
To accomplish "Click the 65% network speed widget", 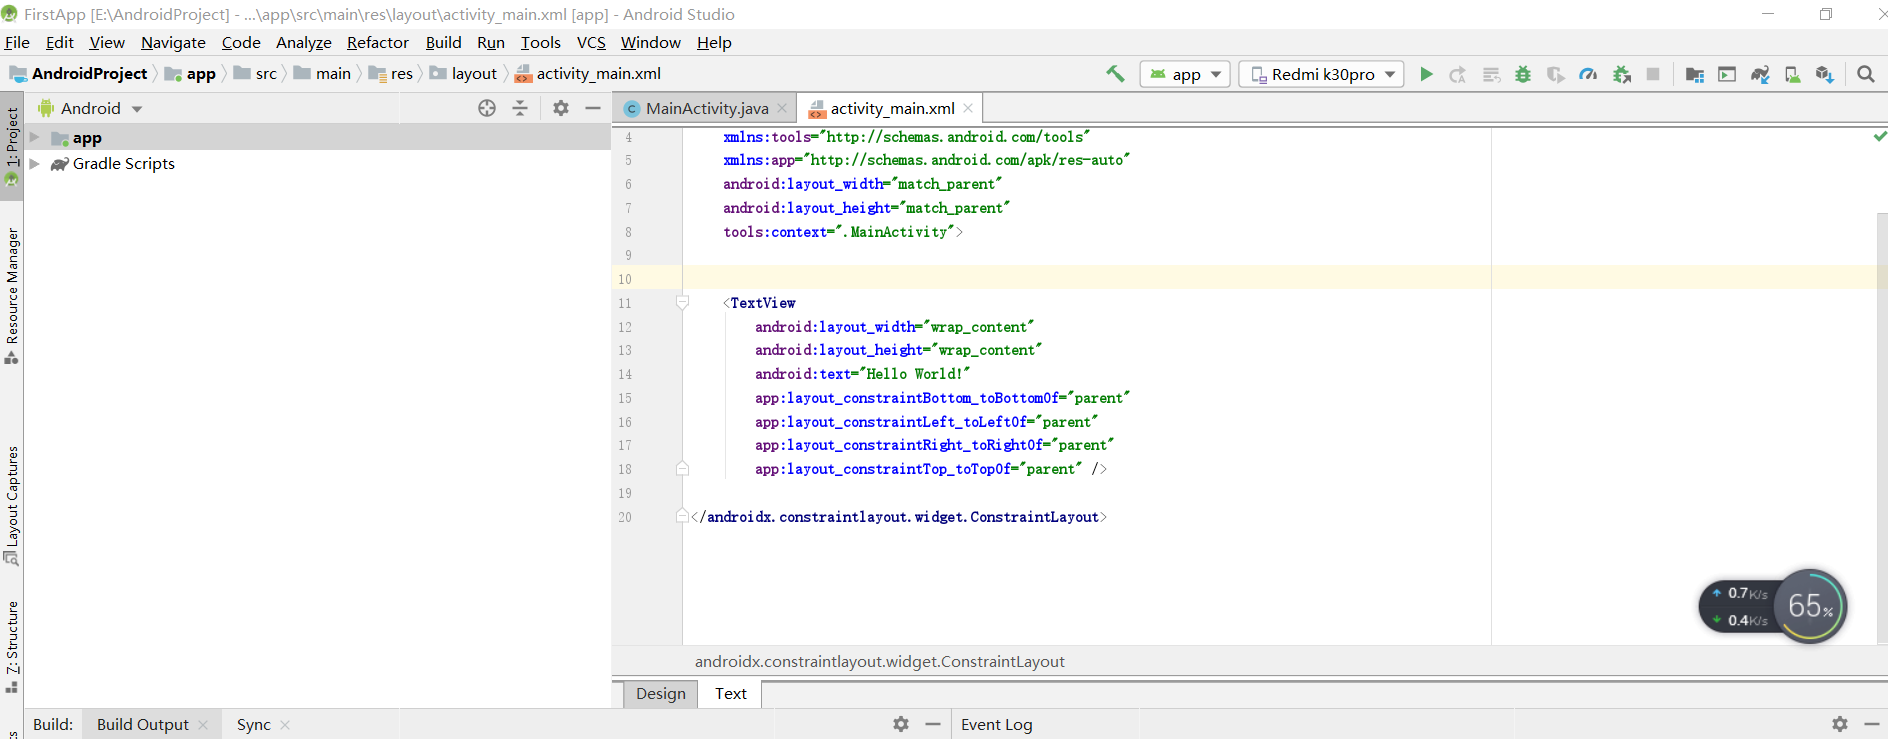I will pos(1810,606).
